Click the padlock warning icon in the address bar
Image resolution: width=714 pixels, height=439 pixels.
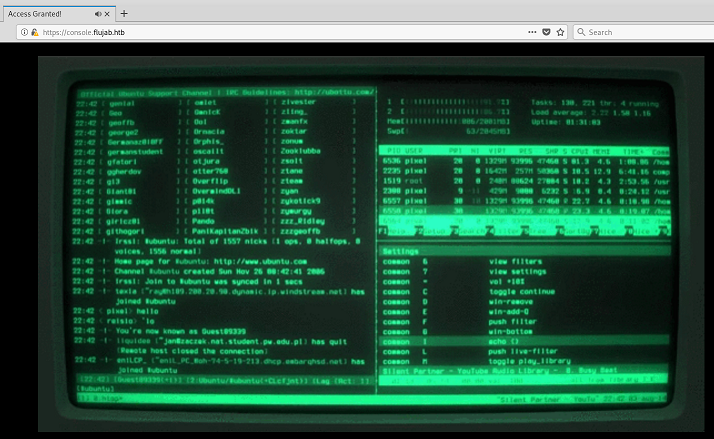[34, 32]
